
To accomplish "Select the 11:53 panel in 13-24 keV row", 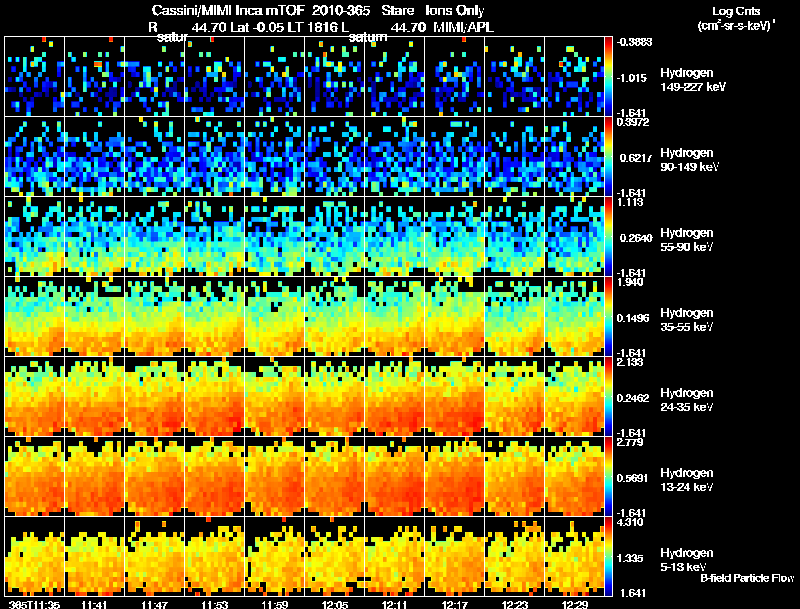I will click(215, 476).
